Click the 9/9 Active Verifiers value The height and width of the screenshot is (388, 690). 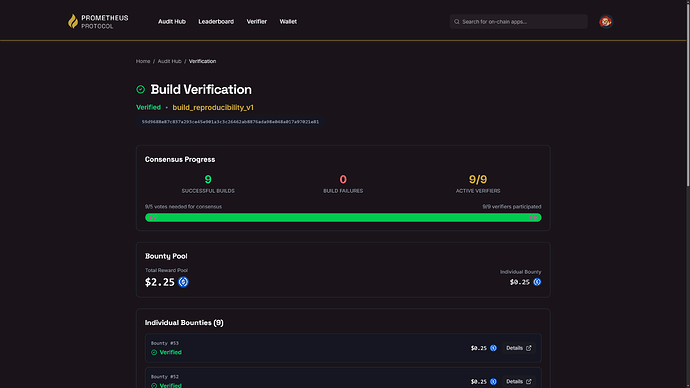tap(478, 179)
